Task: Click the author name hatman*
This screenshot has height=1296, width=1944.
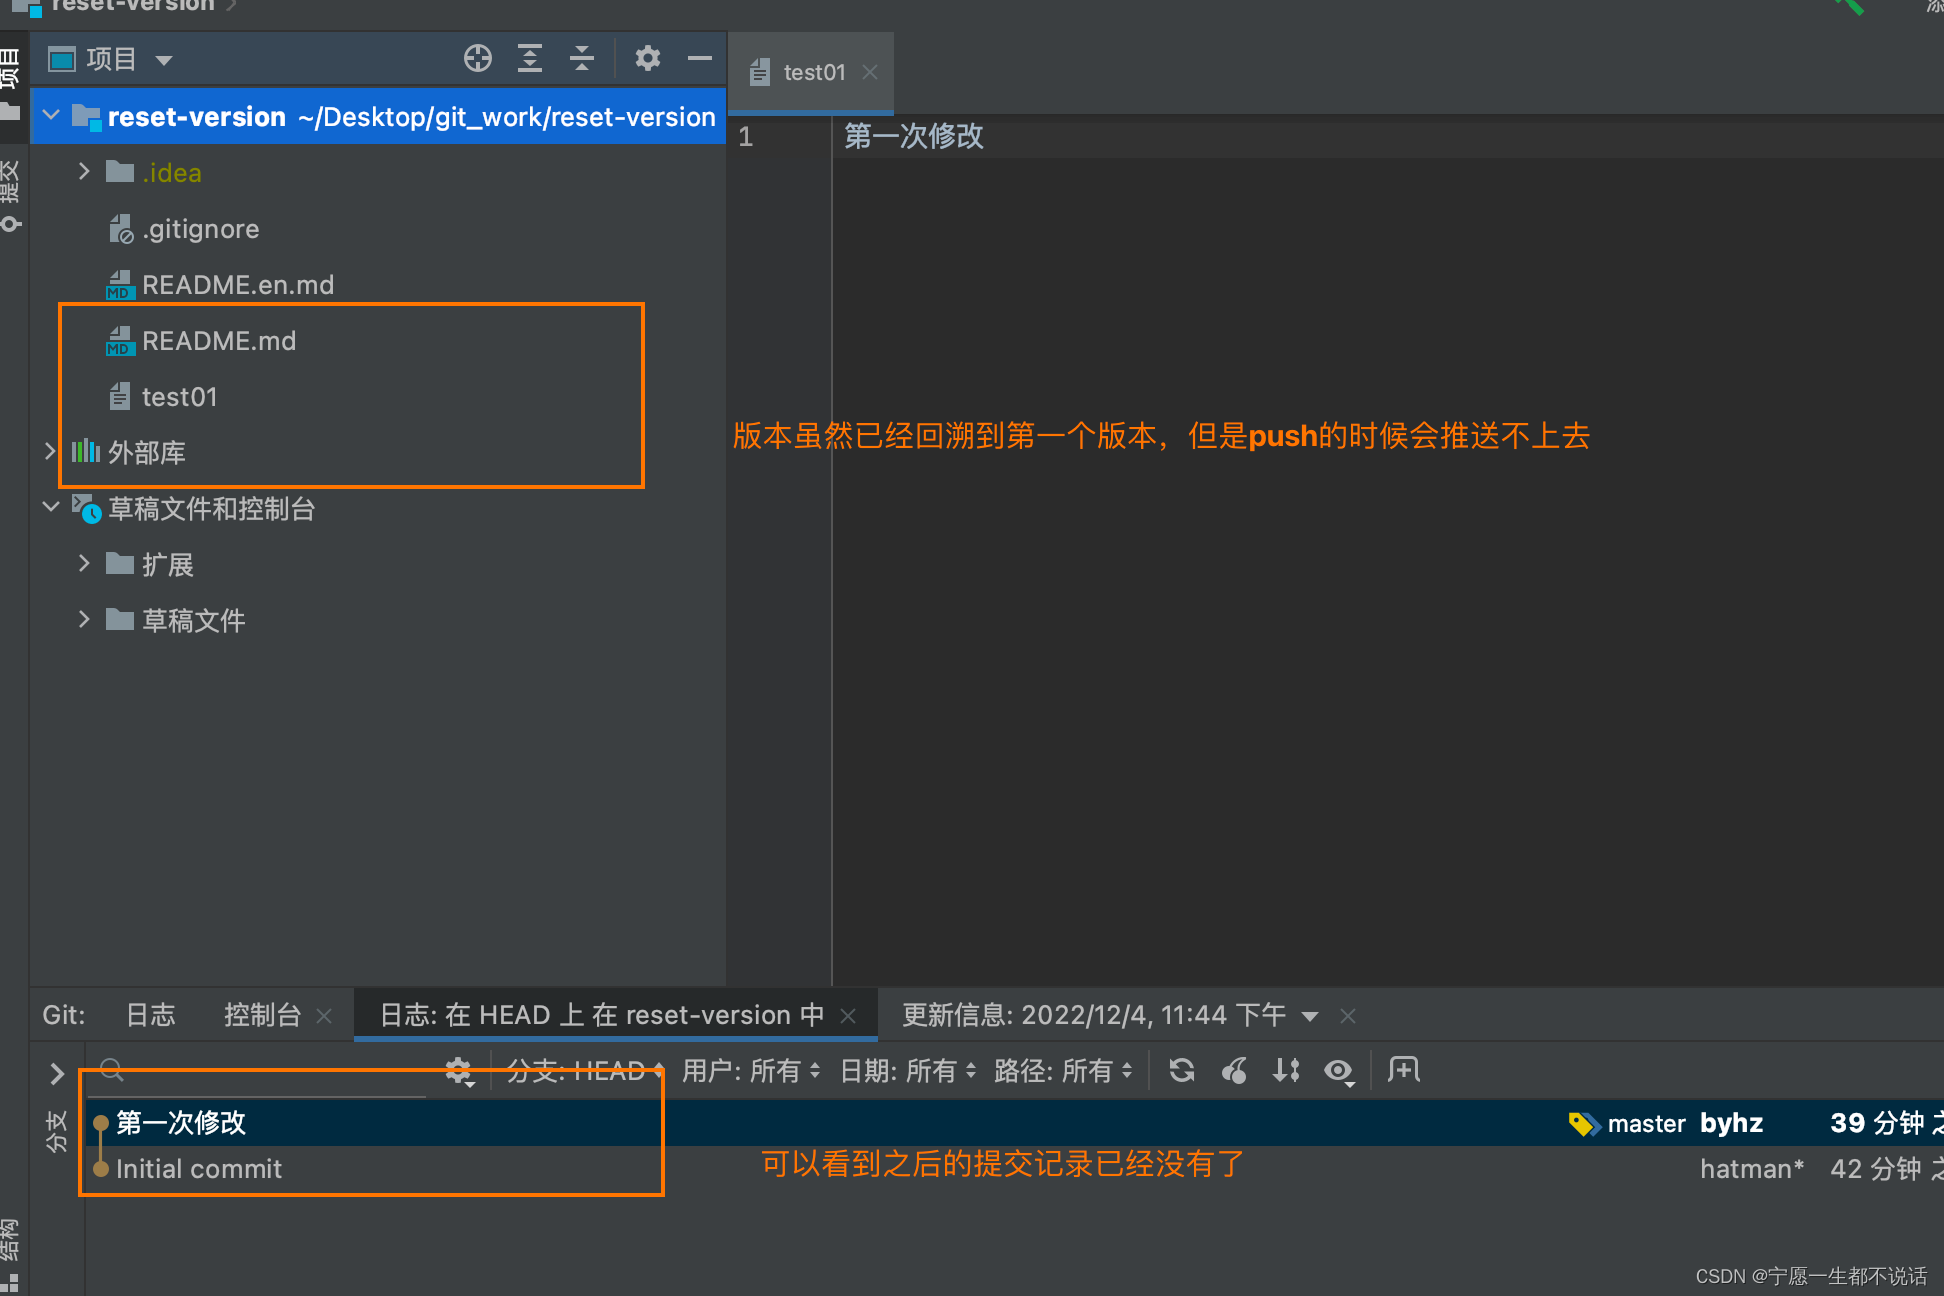Action: [1752, 1169]
